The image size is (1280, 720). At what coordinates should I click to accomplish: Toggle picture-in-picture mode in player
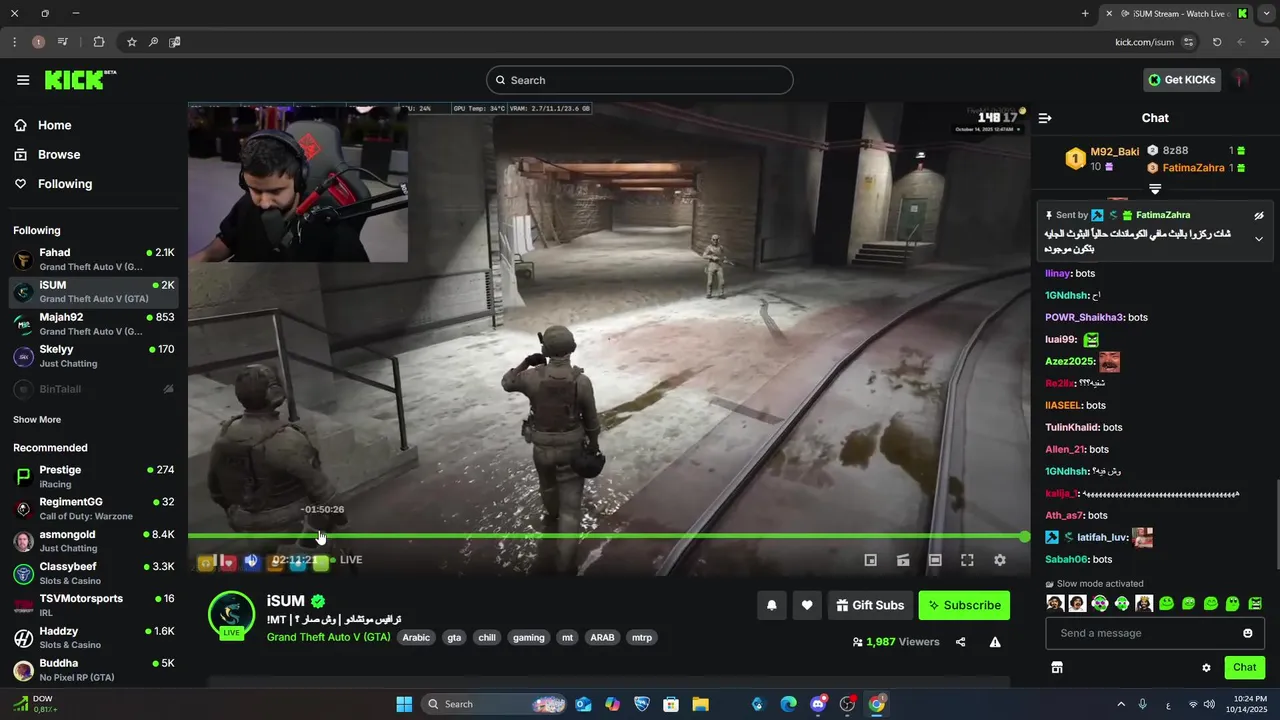click(x=870, y=561)
